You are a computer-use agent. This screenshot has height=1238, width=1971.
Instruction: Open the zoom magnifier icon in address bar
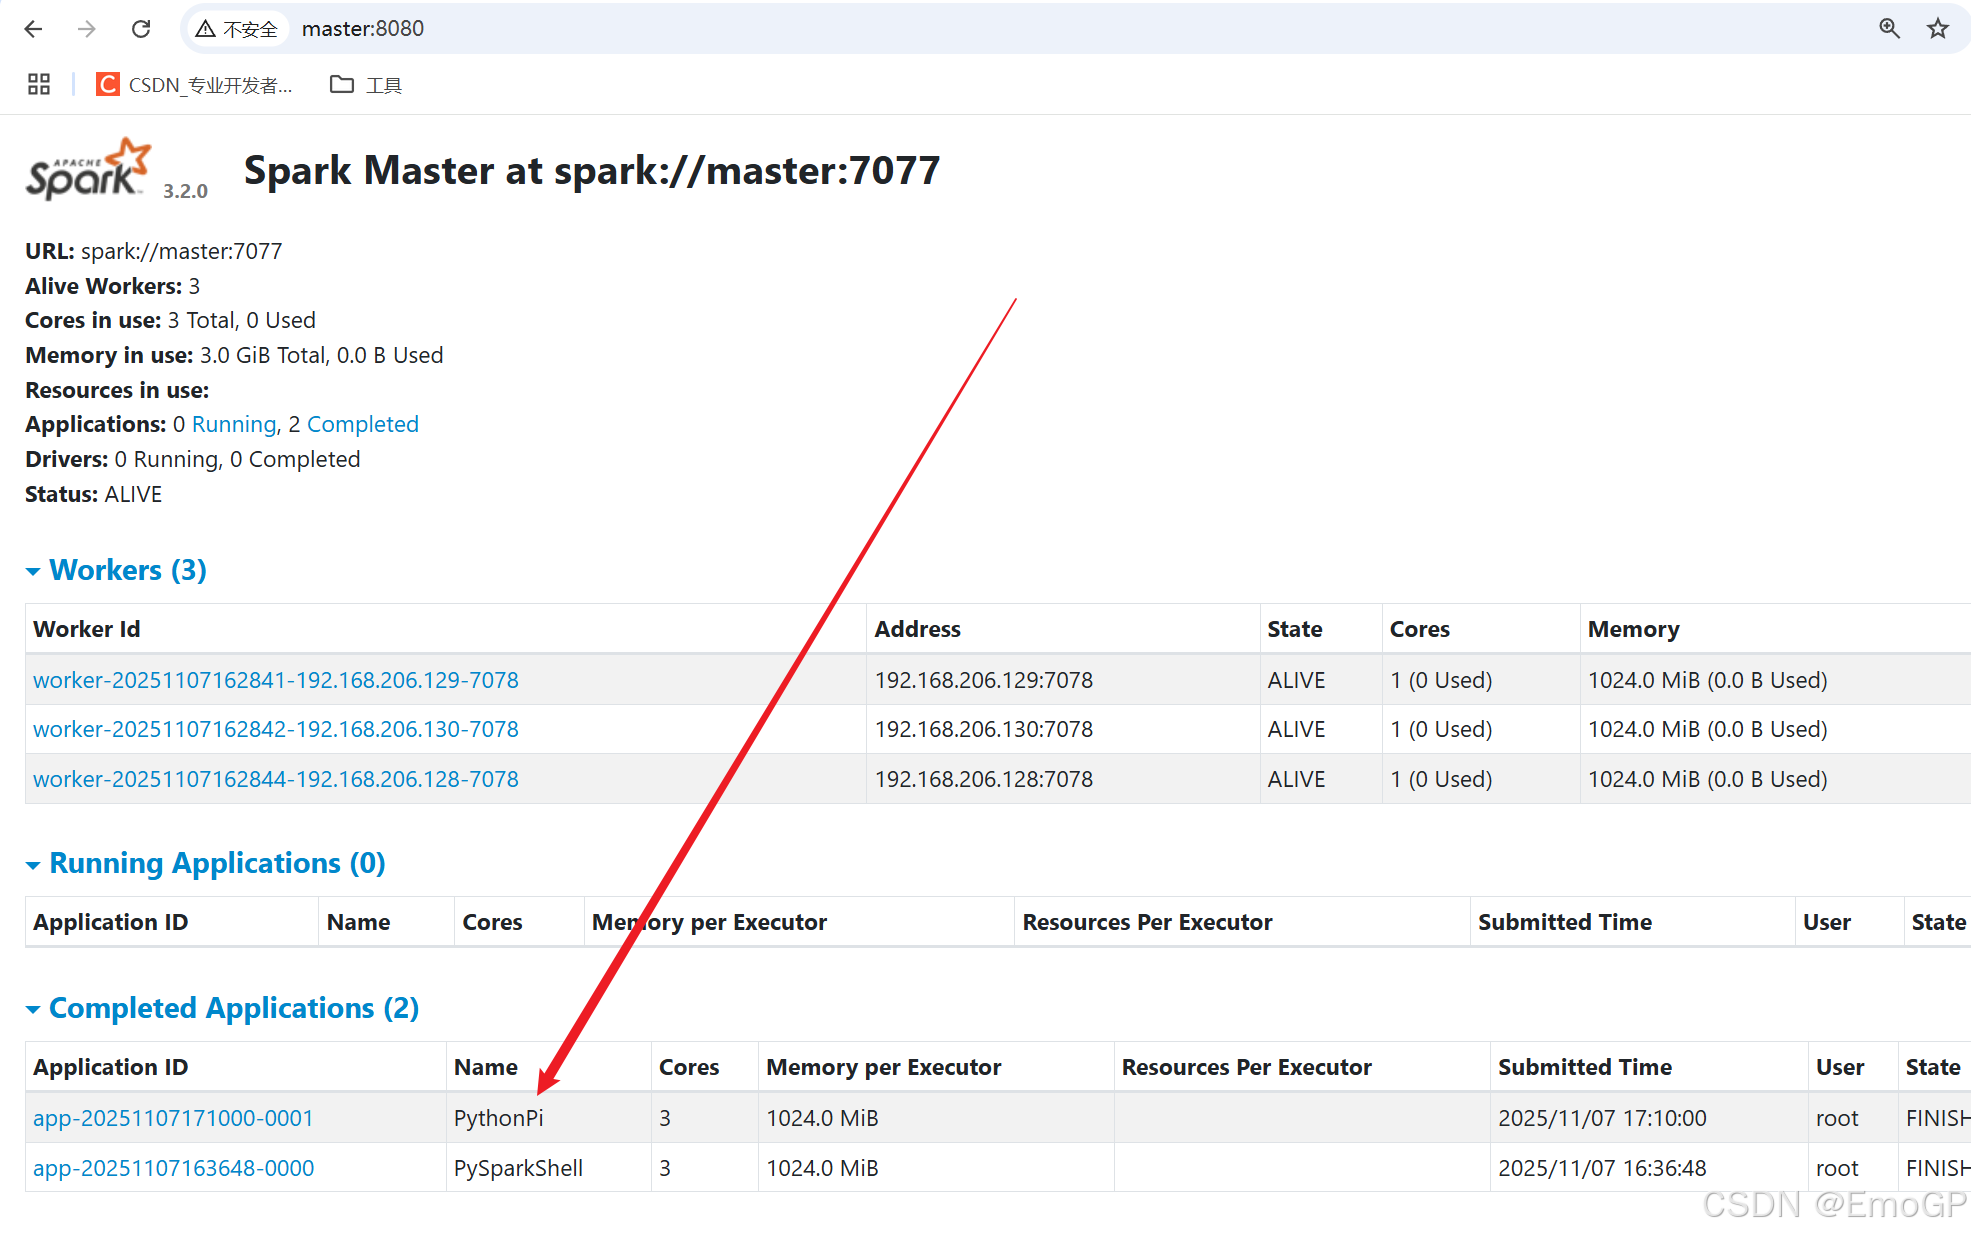click(x=1888, y=29)
